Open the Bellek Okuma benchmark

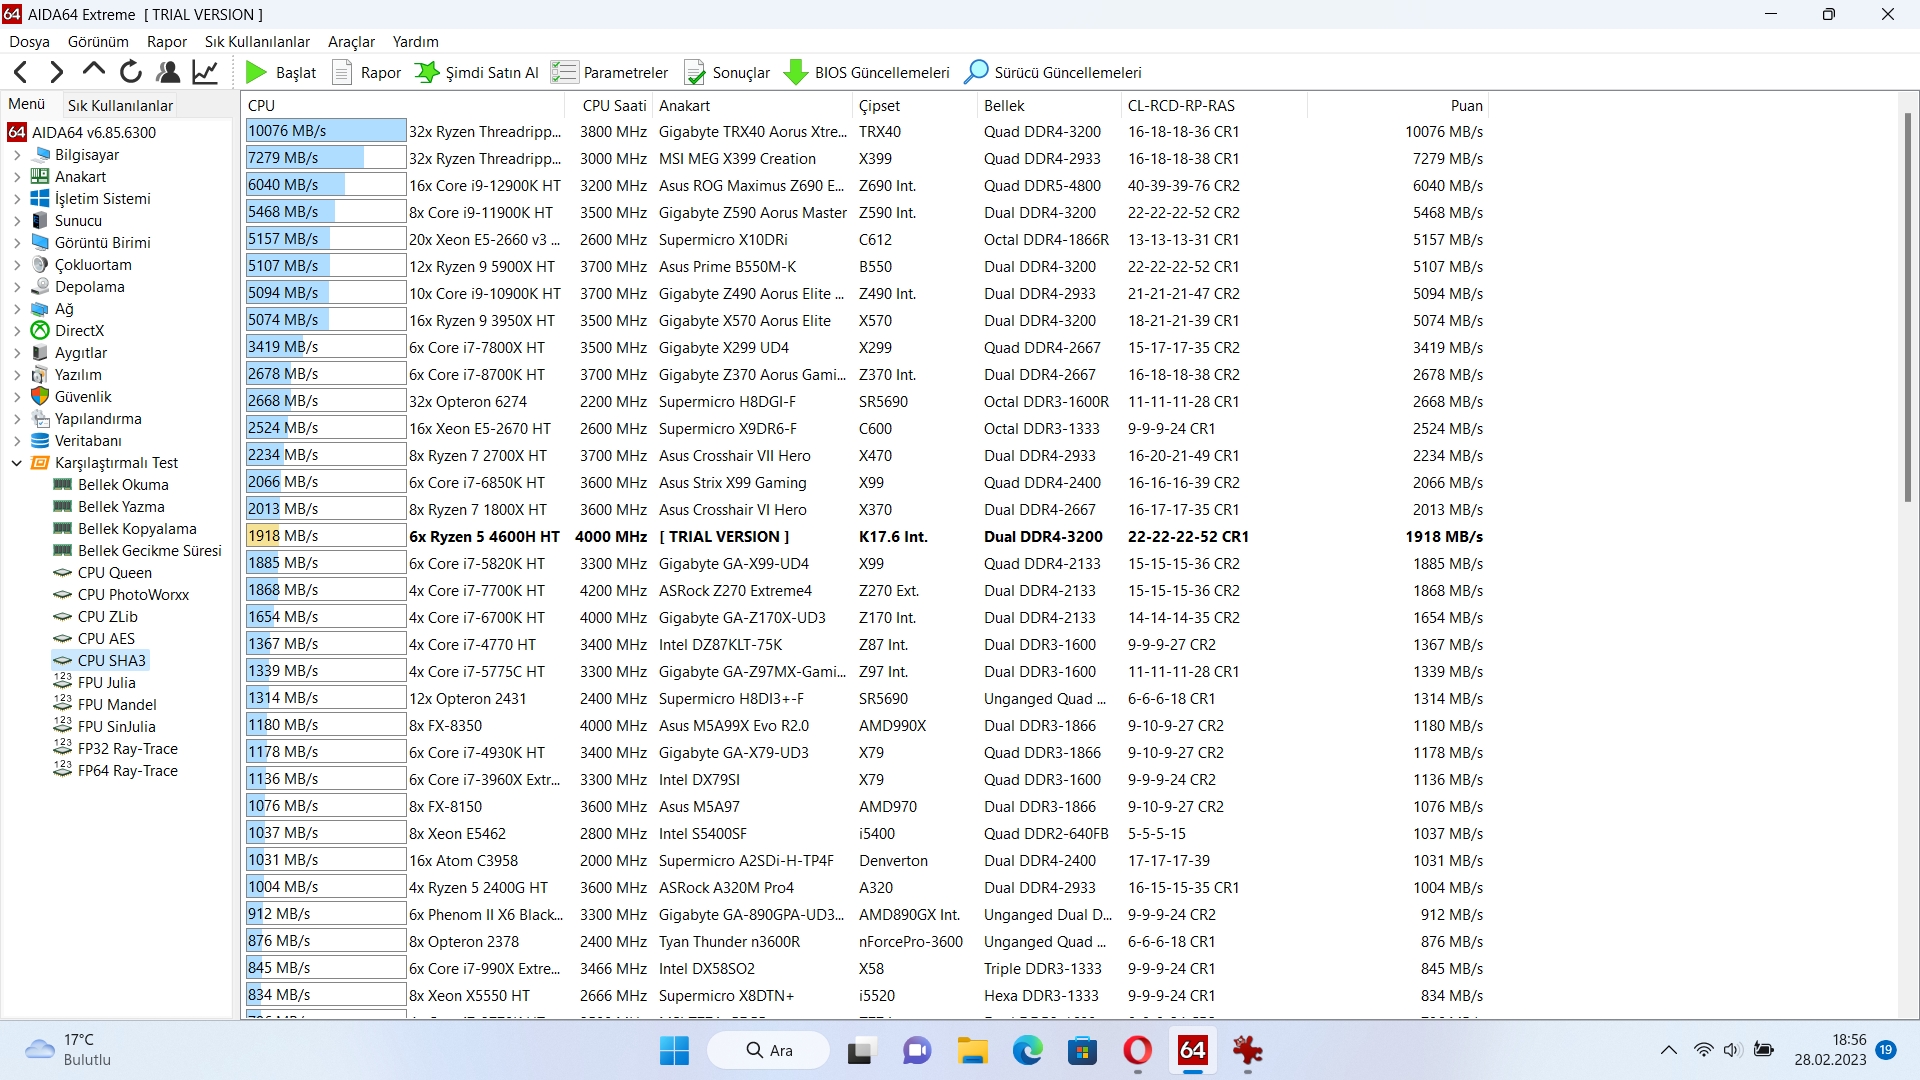coord(111,485)
